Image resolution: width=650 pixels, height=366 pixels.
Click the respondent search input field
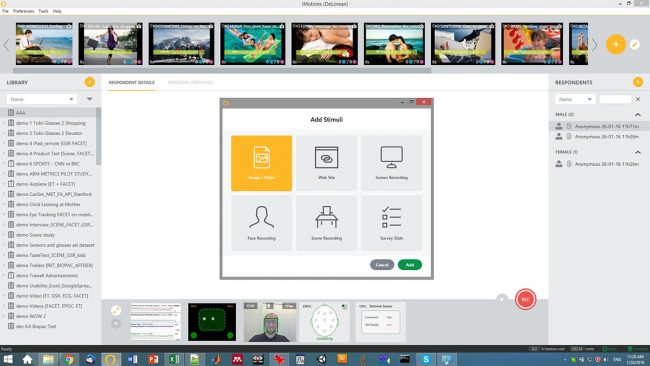pos(615,99)
